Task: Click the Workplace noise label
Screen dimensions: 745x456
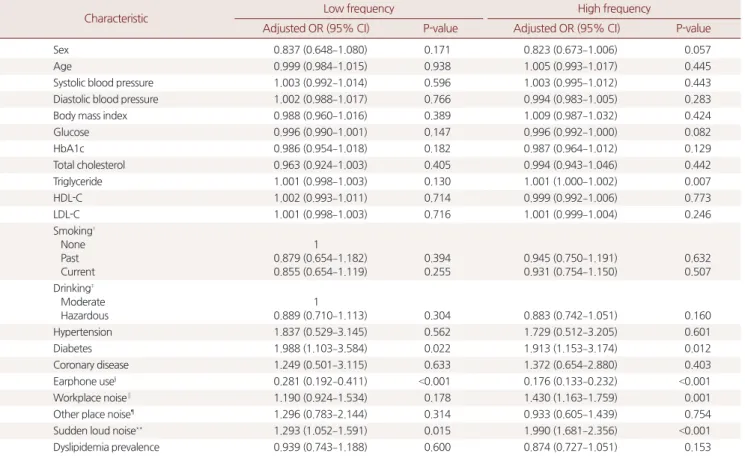Action: point(90,398)
